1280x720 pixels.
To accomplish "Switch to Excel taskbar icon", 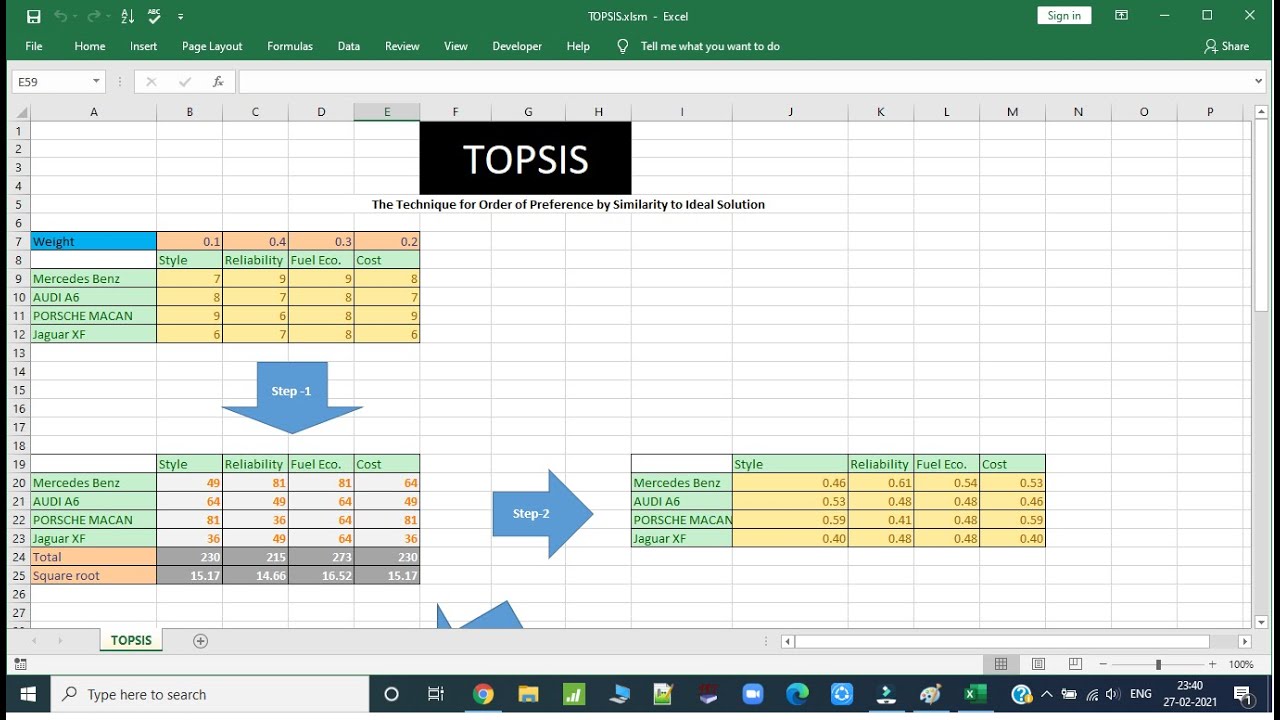I will click(975, 694).
